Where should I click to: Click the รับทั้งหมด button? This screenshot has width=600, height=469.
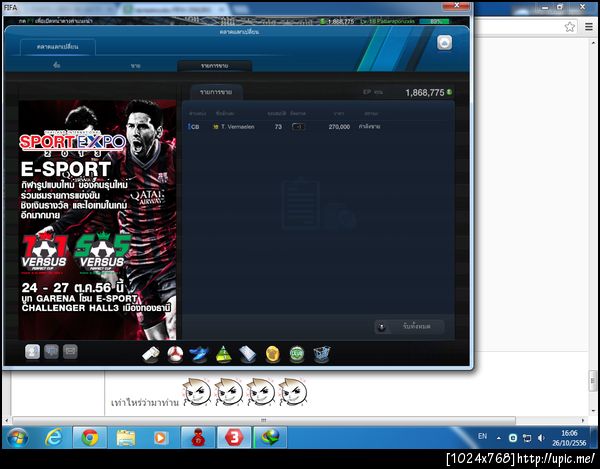point(409,327)
